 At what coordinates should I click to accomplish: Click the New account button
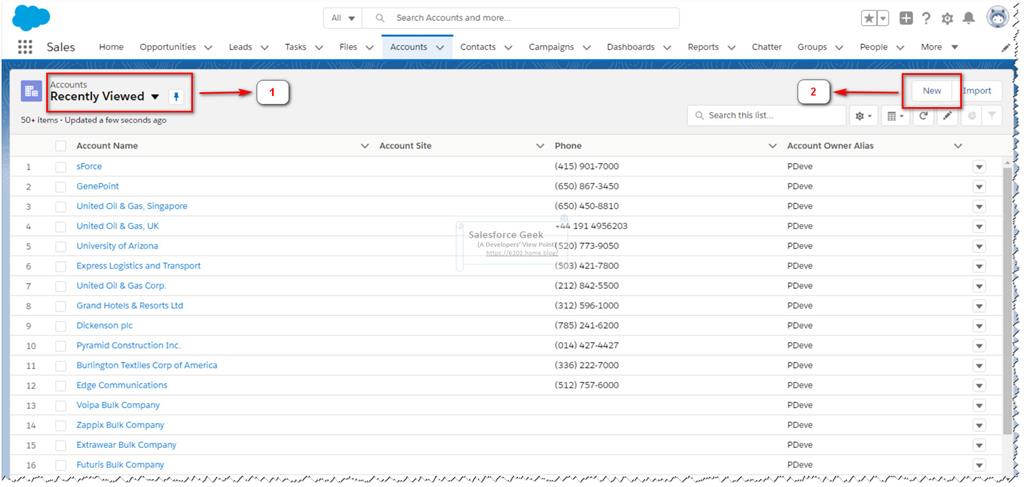(x=932, y=91)
